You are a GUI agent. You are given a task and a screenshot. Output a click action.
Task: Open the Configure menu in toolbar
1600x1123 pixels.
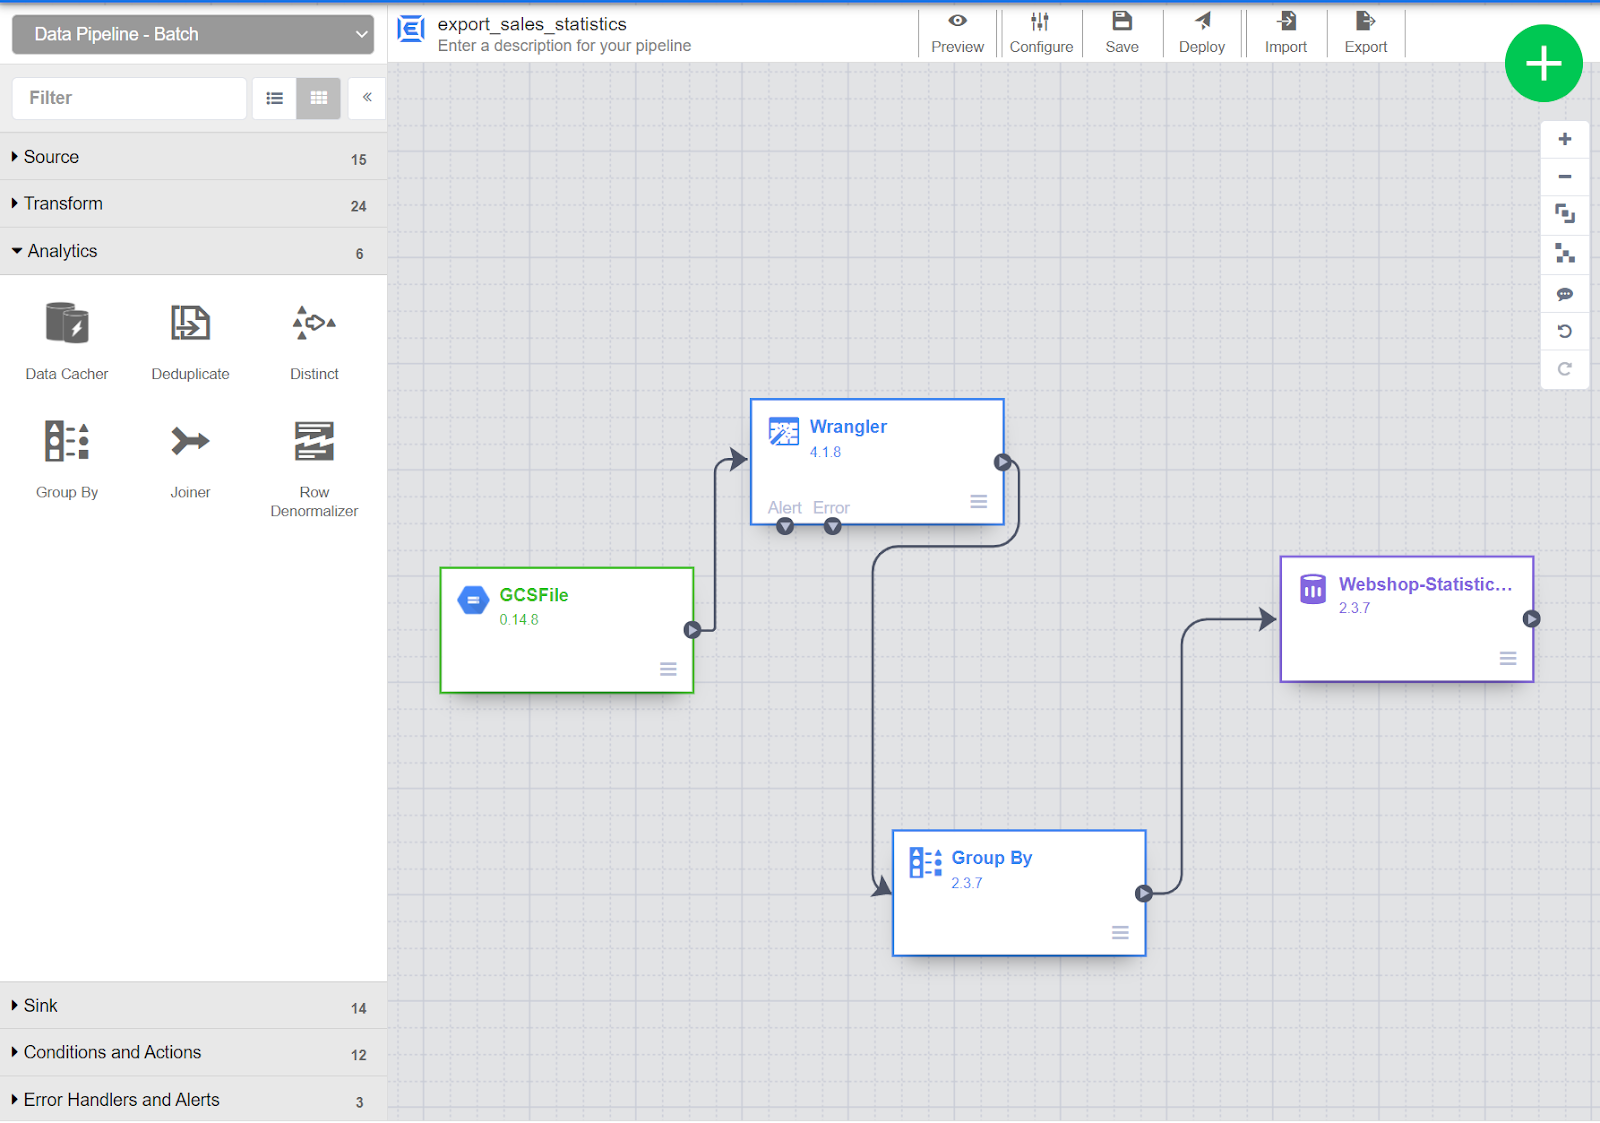1041,33
